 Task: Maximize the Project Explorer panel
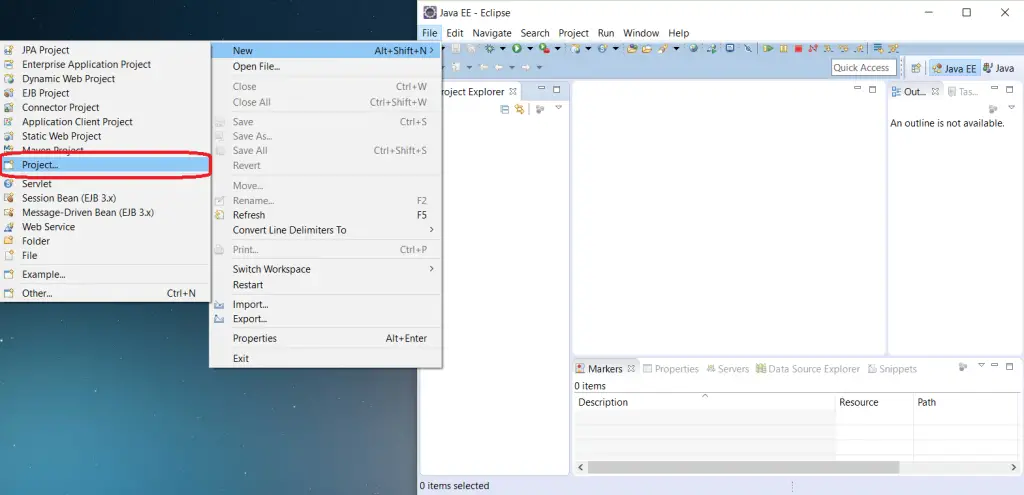[556, 89]
